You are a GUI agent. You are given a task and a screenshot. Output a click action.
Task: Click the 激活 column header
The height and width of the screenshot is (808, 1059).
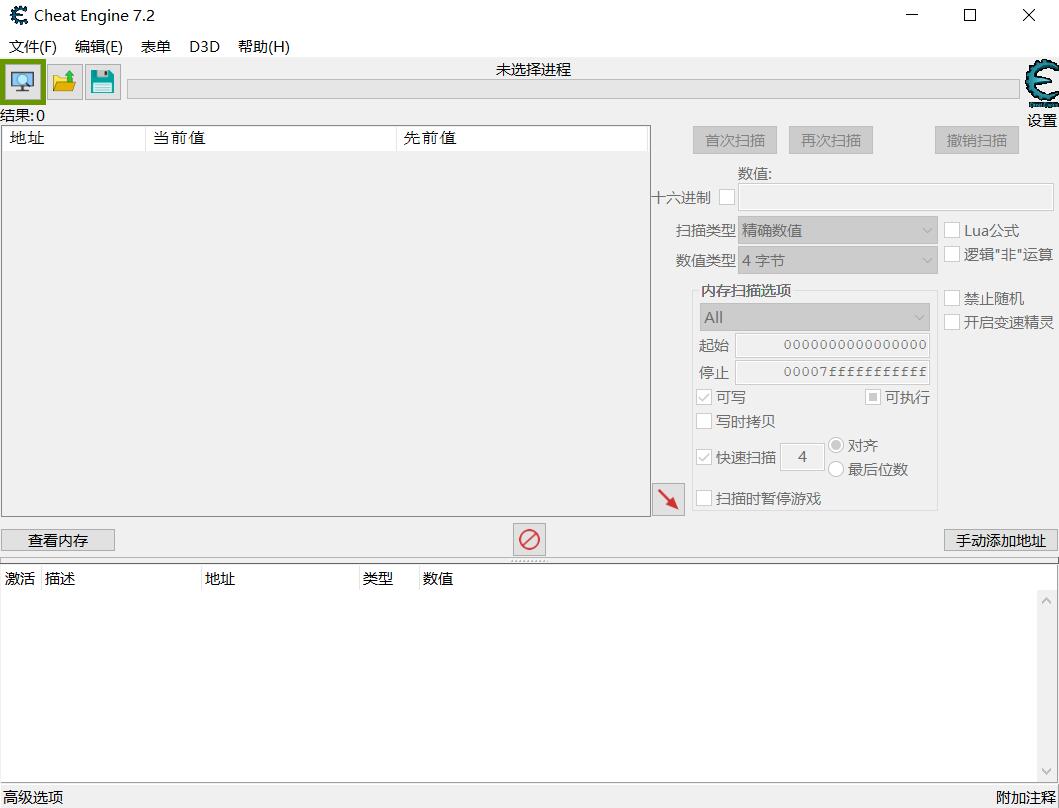(x=20, y=578)
